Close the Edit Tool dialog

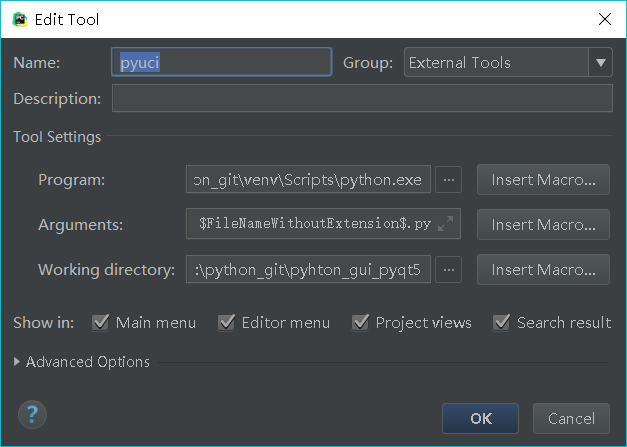(x=604, y=19)
